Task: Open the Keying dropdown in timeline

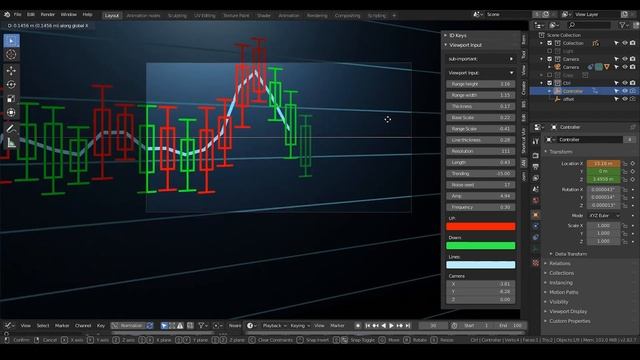Action: pos(300,326)
